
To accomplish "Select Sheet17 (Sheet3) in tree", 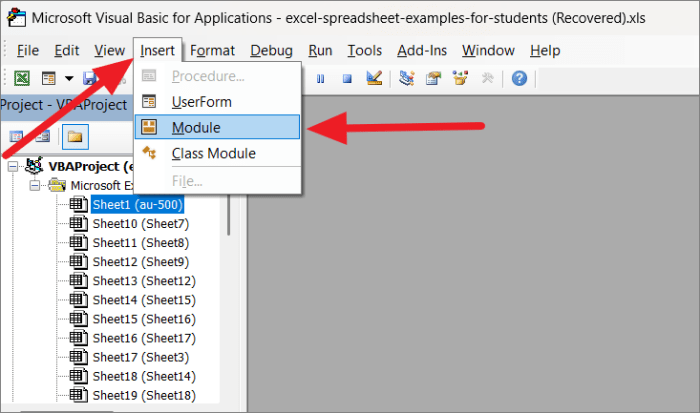I will coord(141,357).
